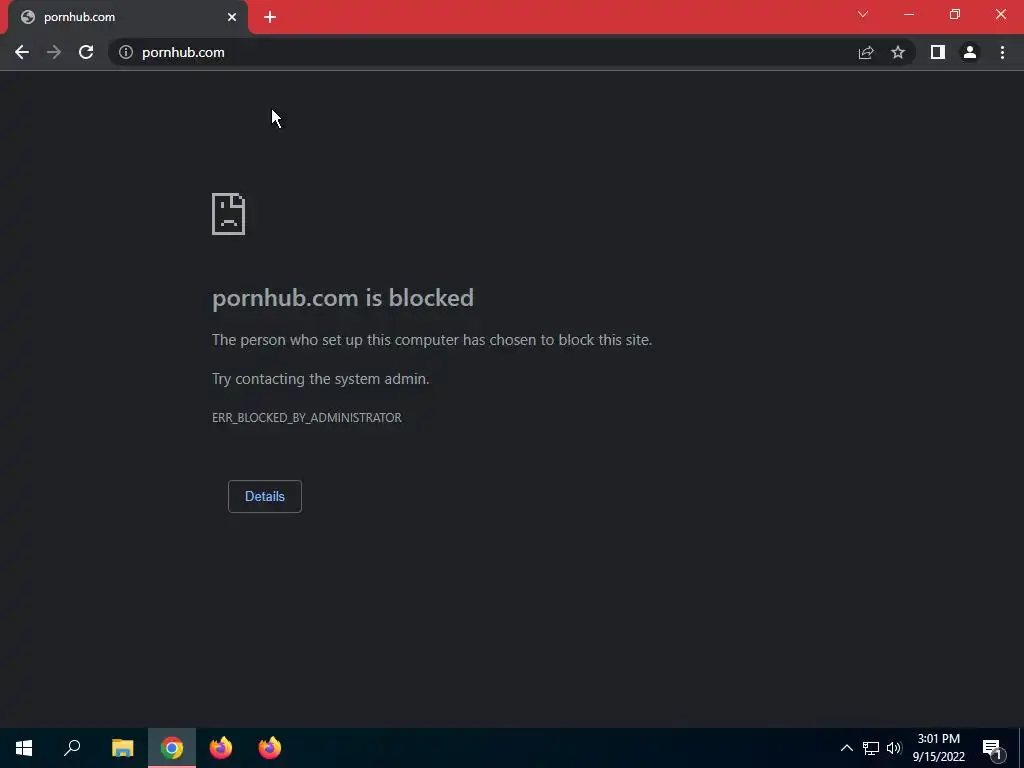1024x768 pixels.
Task: Select the ERR_BLOCKED_BY_ADMINISTRATOR error text
Action: tap(307, 417)
